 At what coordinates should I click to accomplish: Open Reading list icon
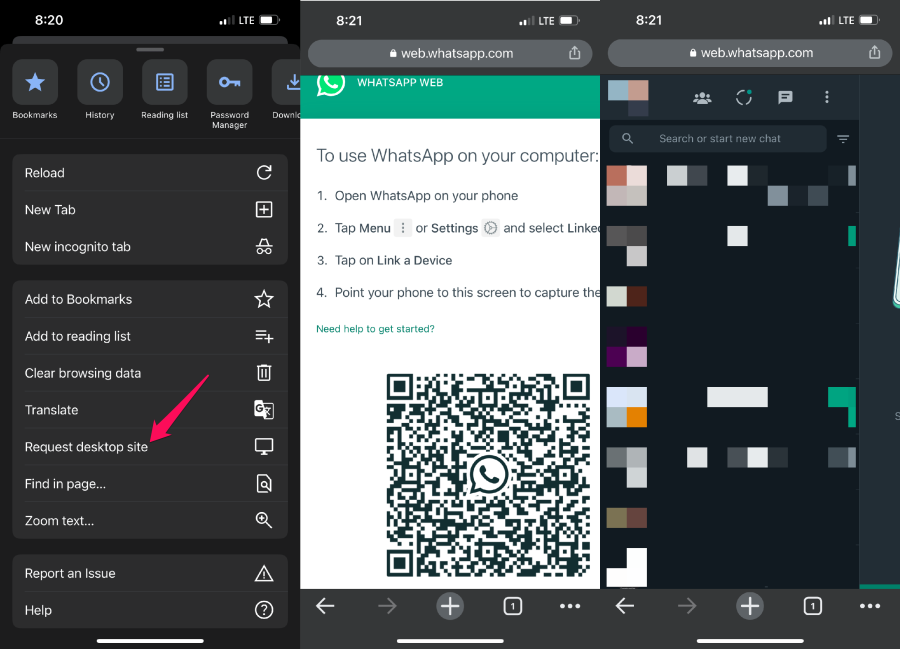(165, 82)
